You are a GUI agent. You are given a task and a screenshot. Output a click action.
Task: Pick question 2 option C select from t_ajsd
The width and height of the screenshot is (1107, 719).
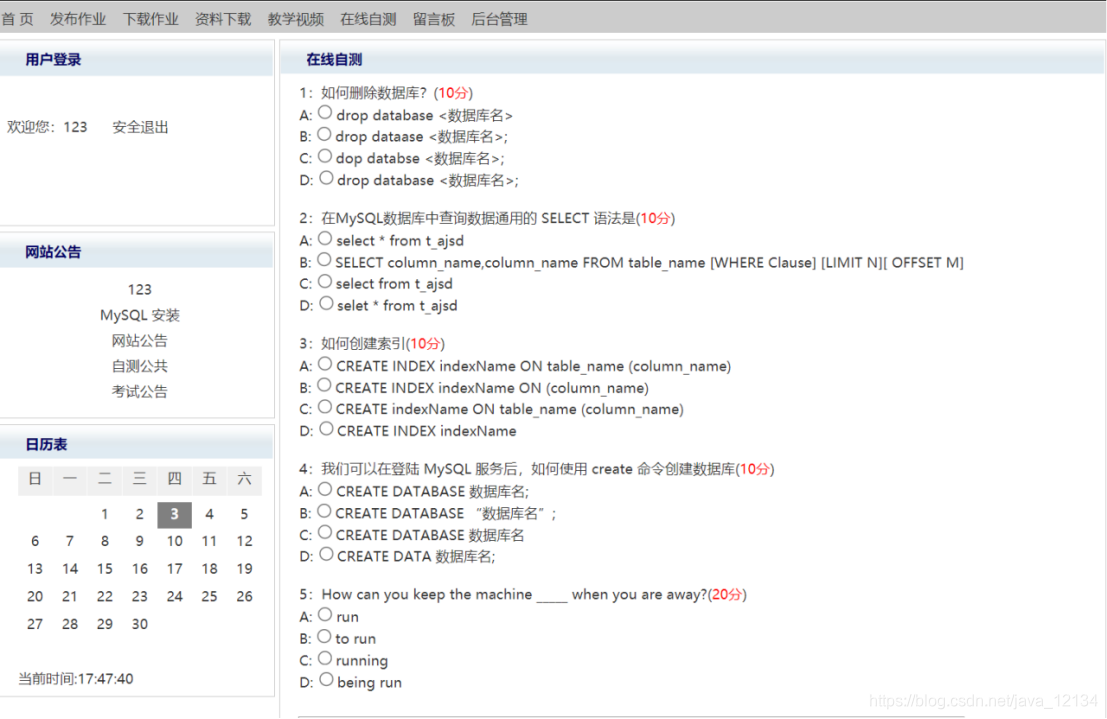click(325, 281)
